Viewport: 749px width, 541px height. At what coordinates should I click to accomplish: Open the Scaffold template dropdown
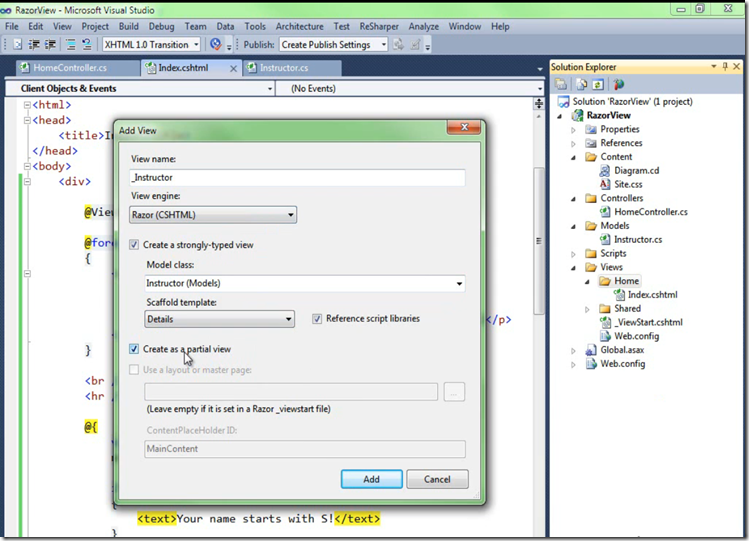coord(219,319)
